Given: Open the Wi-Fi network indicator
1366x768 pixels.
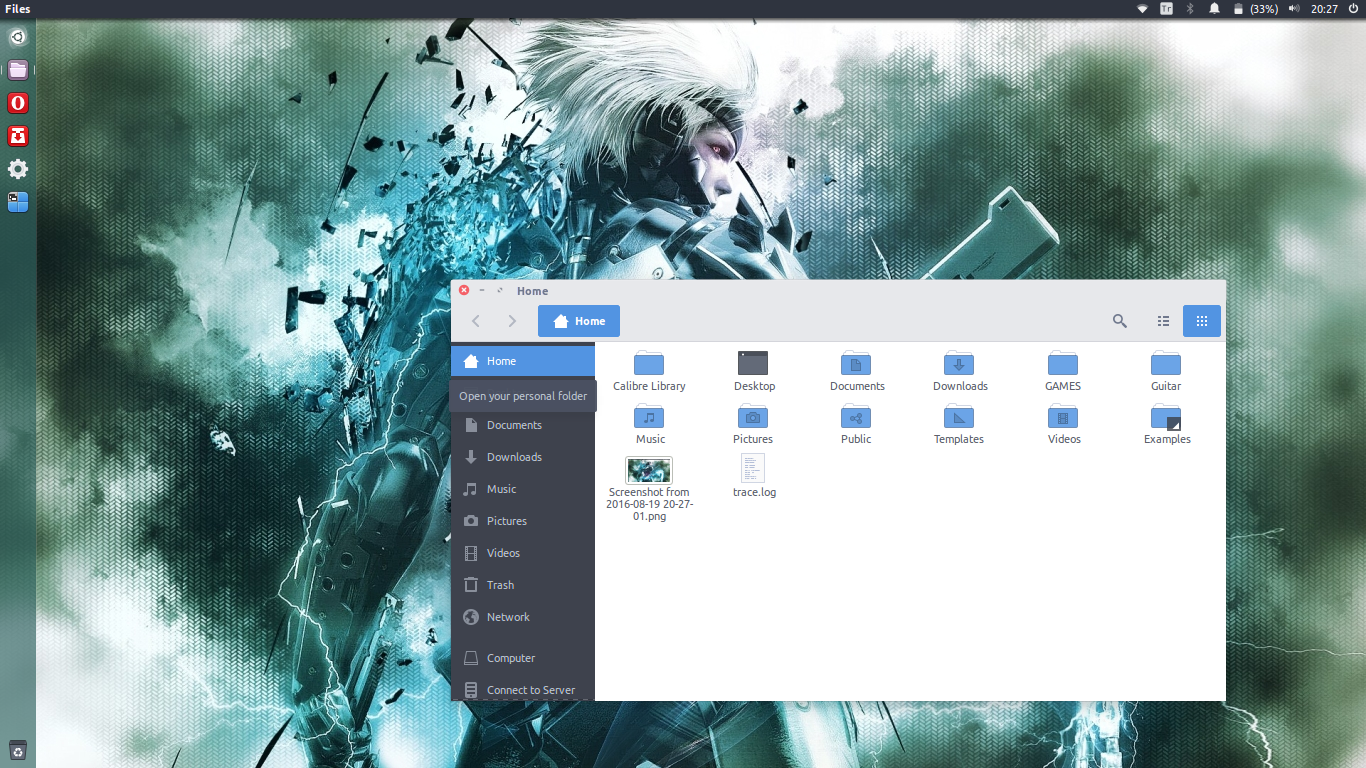Looking at the screenshot, I should [x=1142, y=9].
